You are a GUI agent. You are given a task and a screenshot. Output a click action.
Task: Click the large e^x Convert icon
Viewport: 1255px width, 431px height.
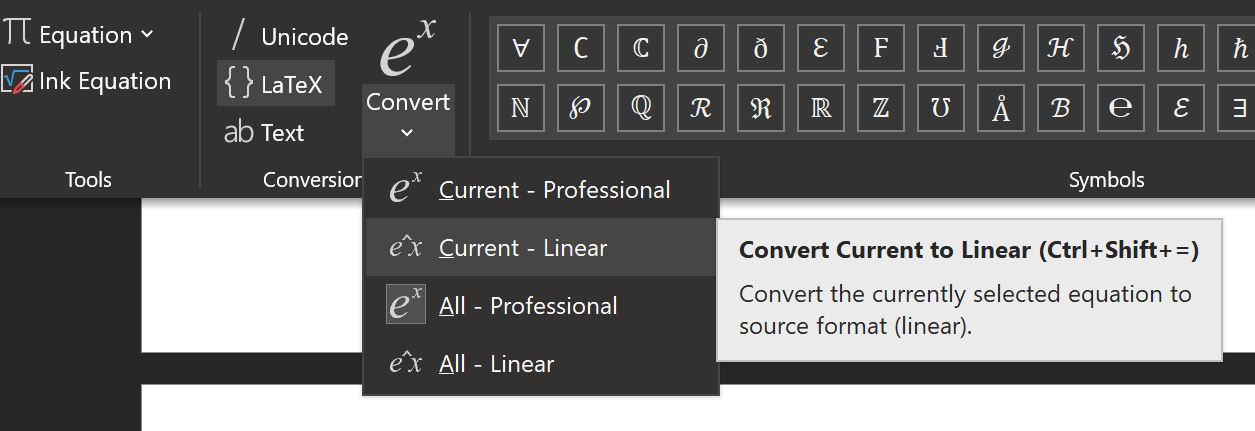click(x=407, y=50)
